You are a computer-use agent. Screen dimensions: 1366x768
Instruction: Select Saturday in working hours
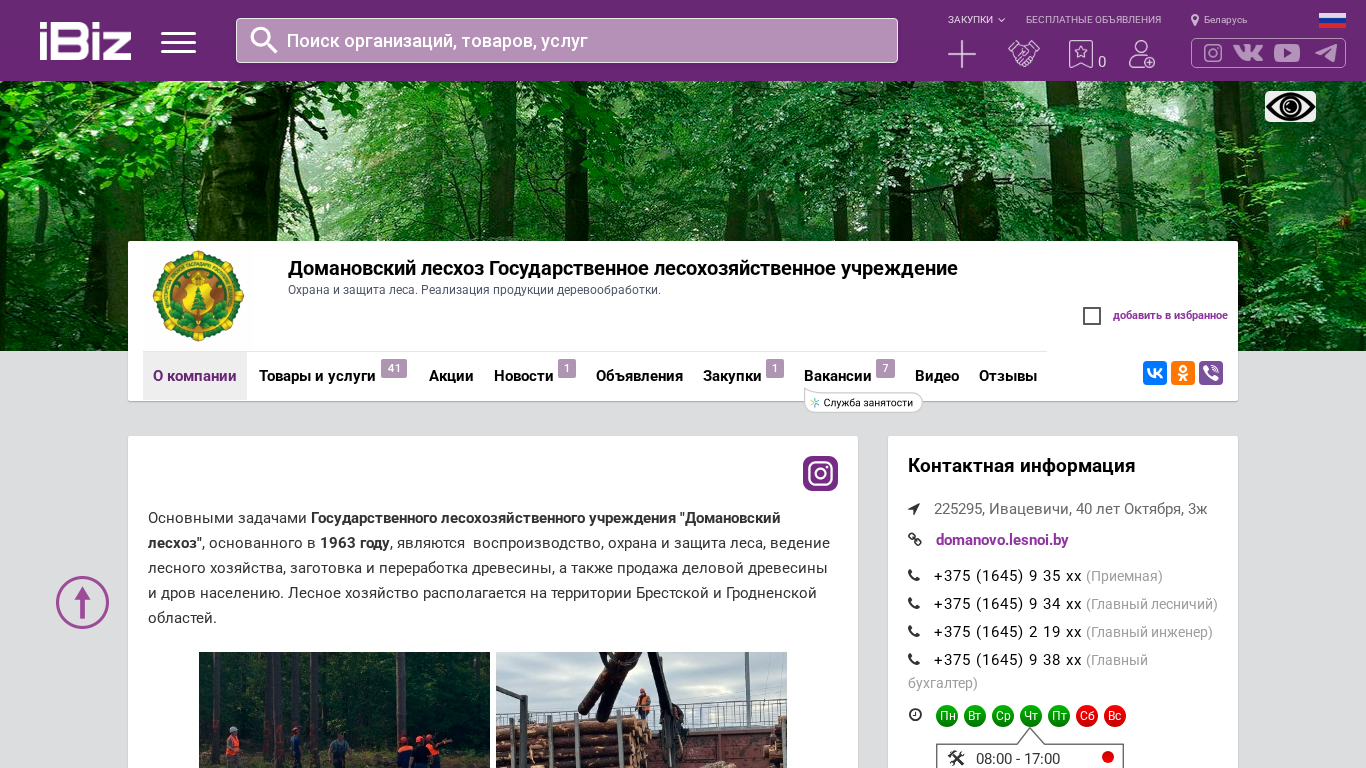(1087, 716)
